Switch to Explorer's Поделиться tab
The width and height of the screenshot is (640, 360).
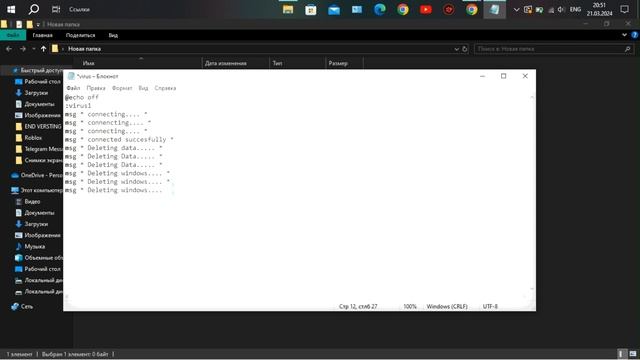coord(80,36)
